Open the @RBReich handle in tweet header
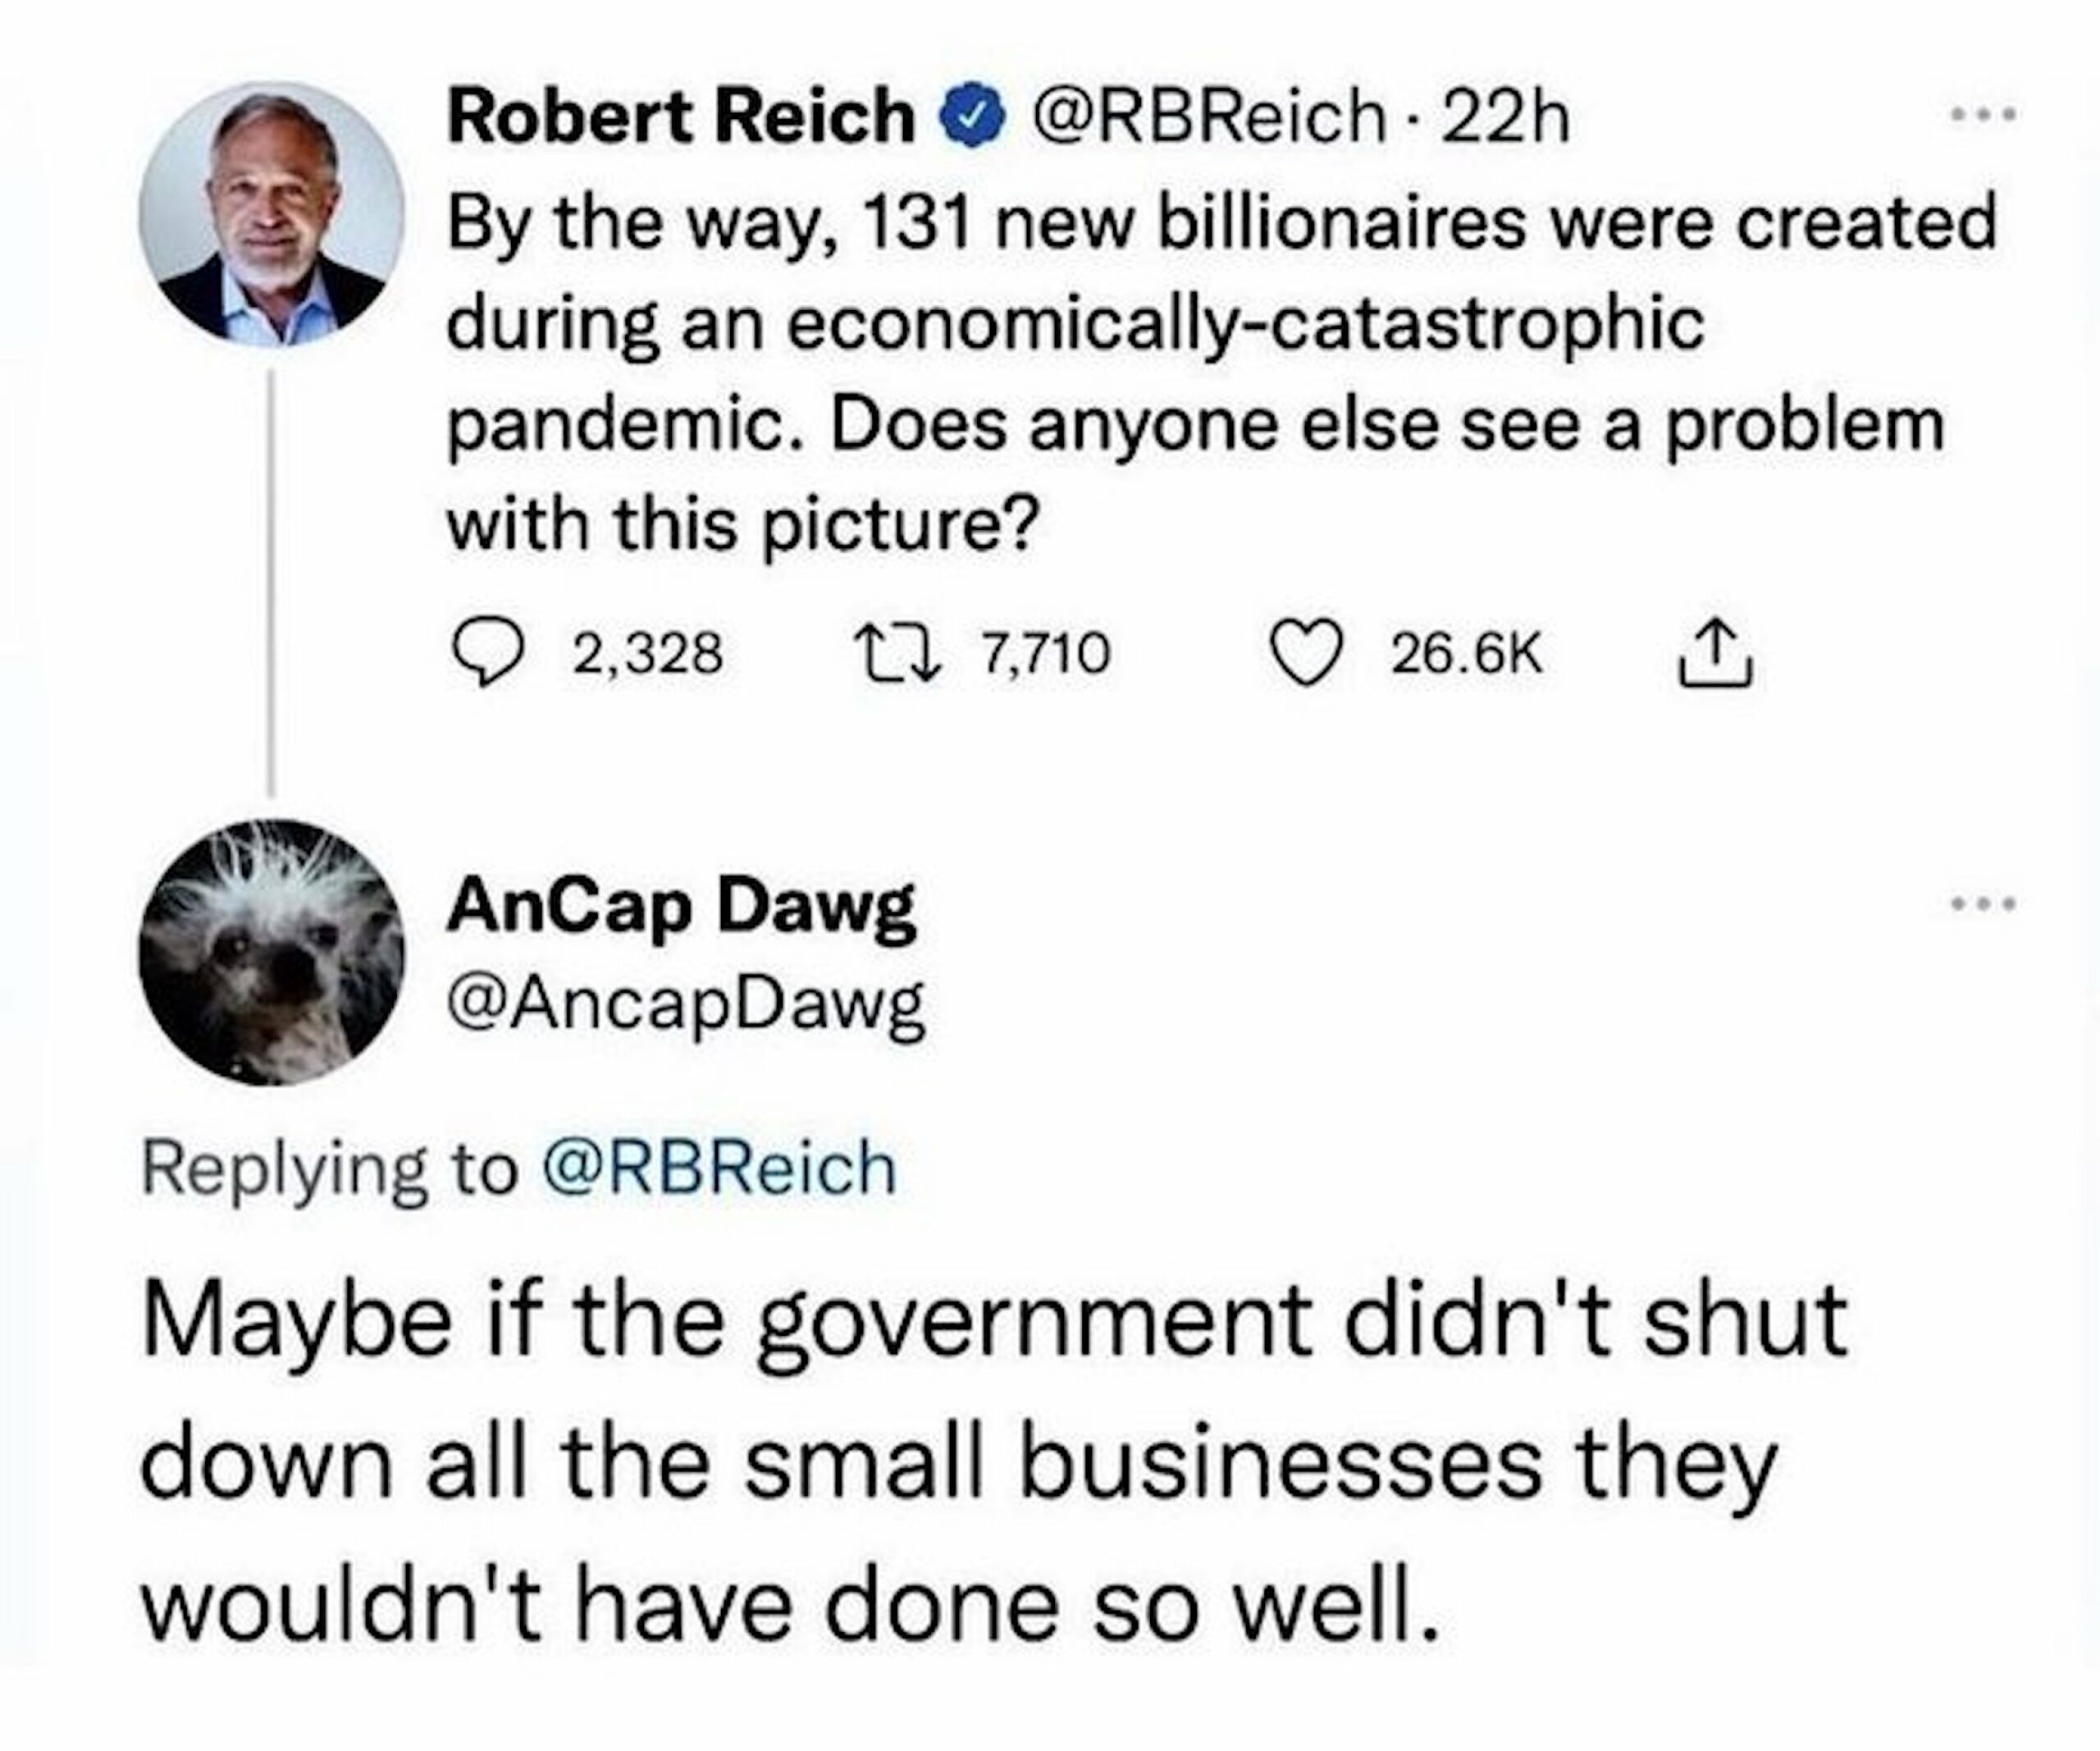This screenshot has height=1751, width=2100. pyautogui.click(x=1206, y=117)
